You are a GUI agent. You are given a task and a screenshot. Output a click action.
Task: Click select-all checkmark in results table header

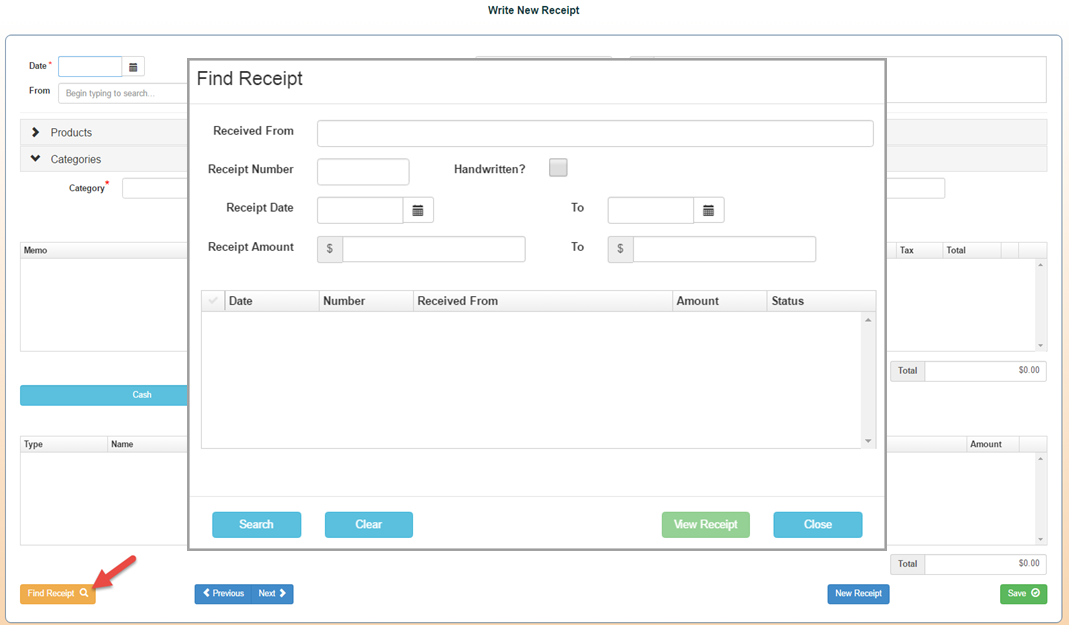[x=213, y=301]
